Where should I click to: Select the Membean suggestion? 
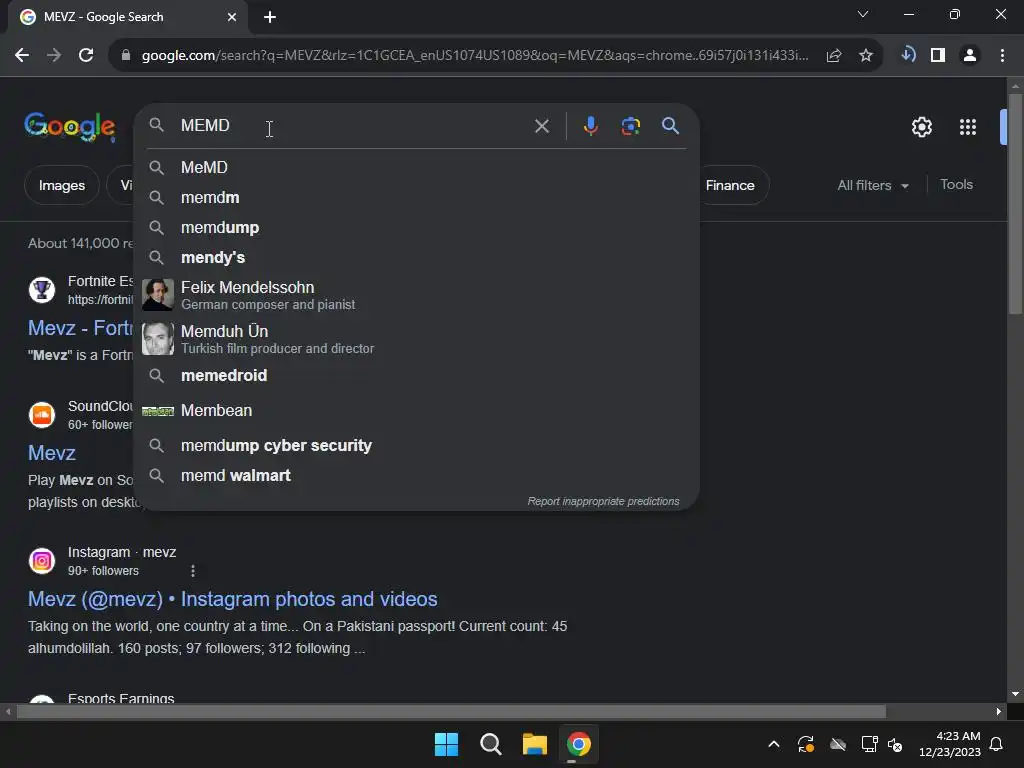point(417,410)
